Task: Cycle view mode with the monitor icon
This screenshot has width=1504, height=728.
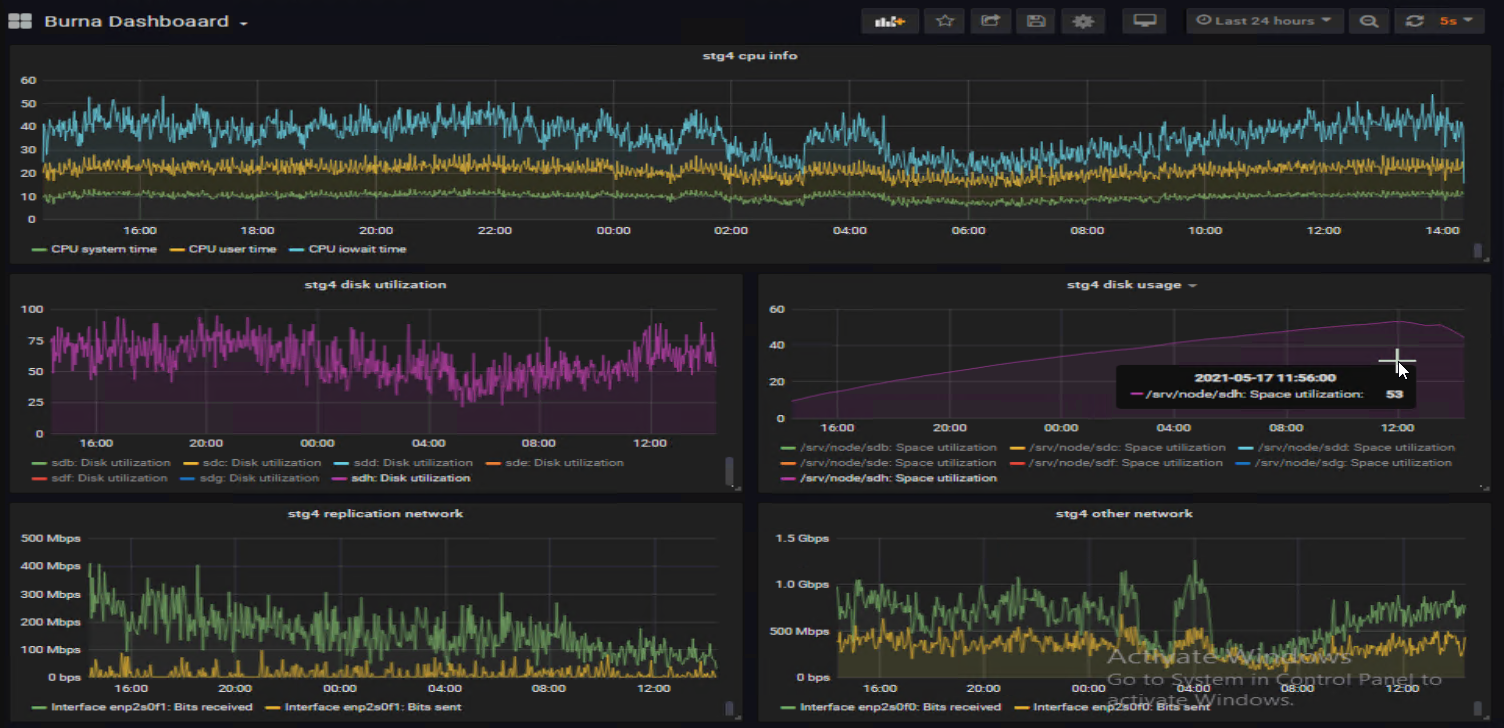Action: pyautogui.click(x=1144, y=21)
